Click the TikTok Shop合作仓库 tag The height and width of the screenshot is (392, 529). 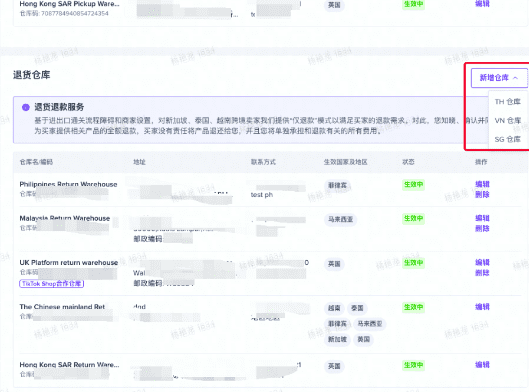pyautogui.click(x=51, y=284)
